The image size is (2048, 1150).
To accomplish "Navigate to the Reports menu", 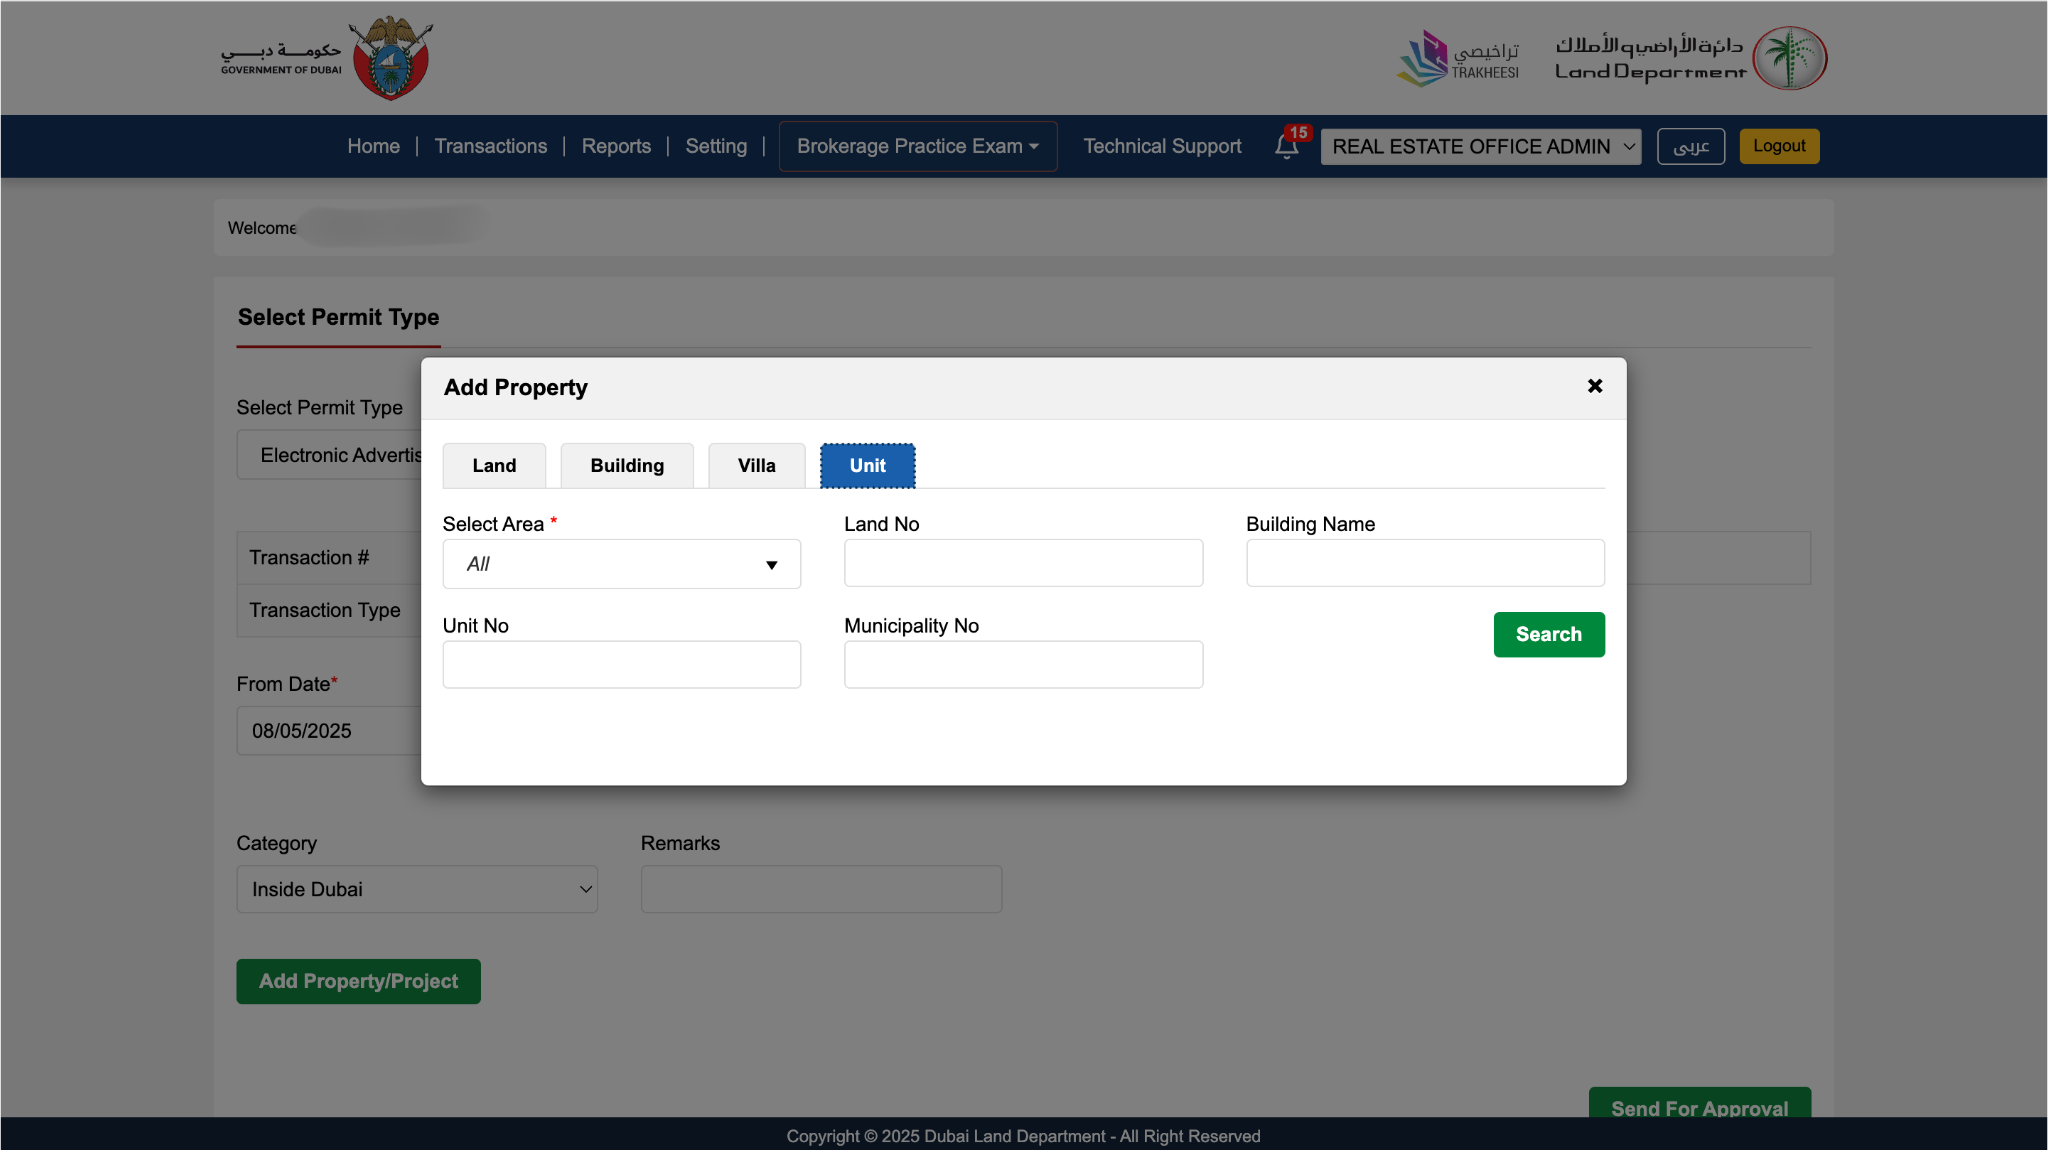I will coord(616,146).
